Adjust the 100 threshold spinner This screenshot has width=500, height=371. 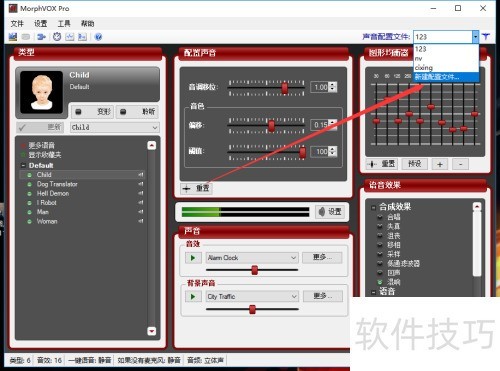coord(333,151)
